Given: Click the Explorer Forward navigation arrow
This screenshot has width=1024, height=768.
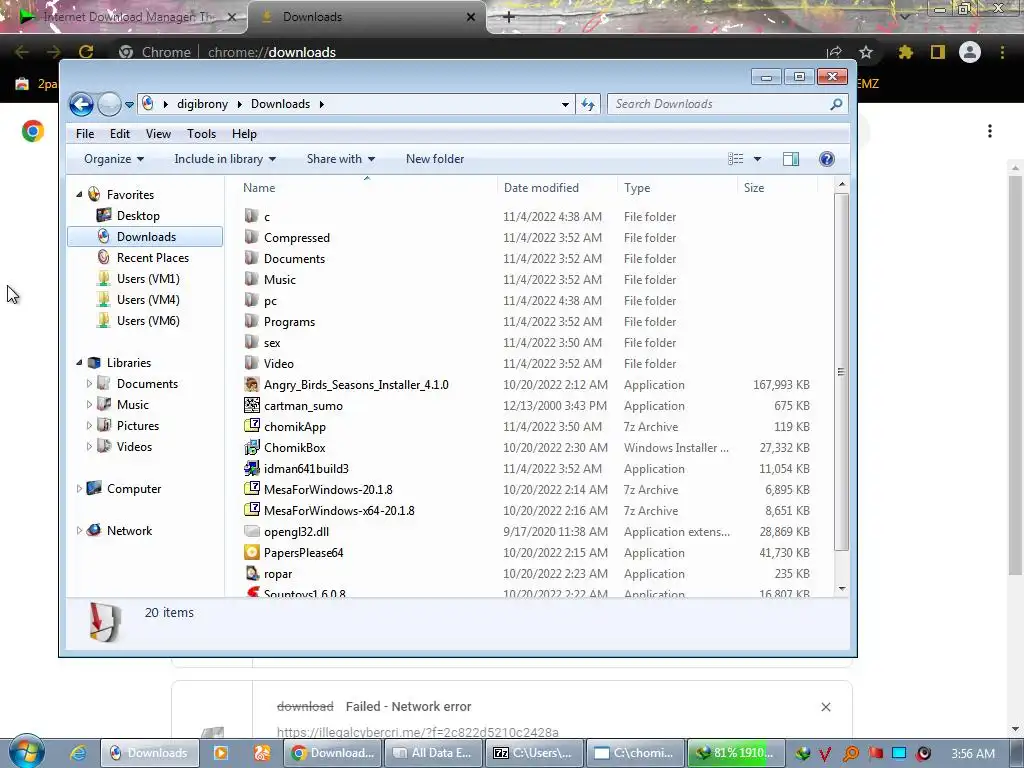Looking at the screenshot, I should (109, 104).
